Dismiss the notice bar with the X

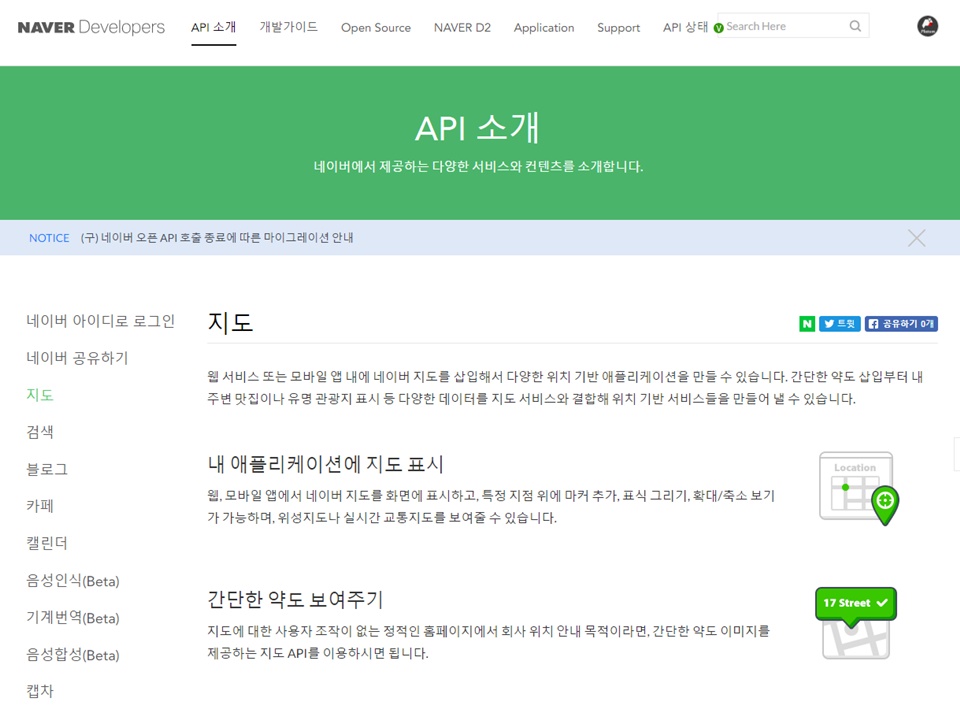coord(916,238)
